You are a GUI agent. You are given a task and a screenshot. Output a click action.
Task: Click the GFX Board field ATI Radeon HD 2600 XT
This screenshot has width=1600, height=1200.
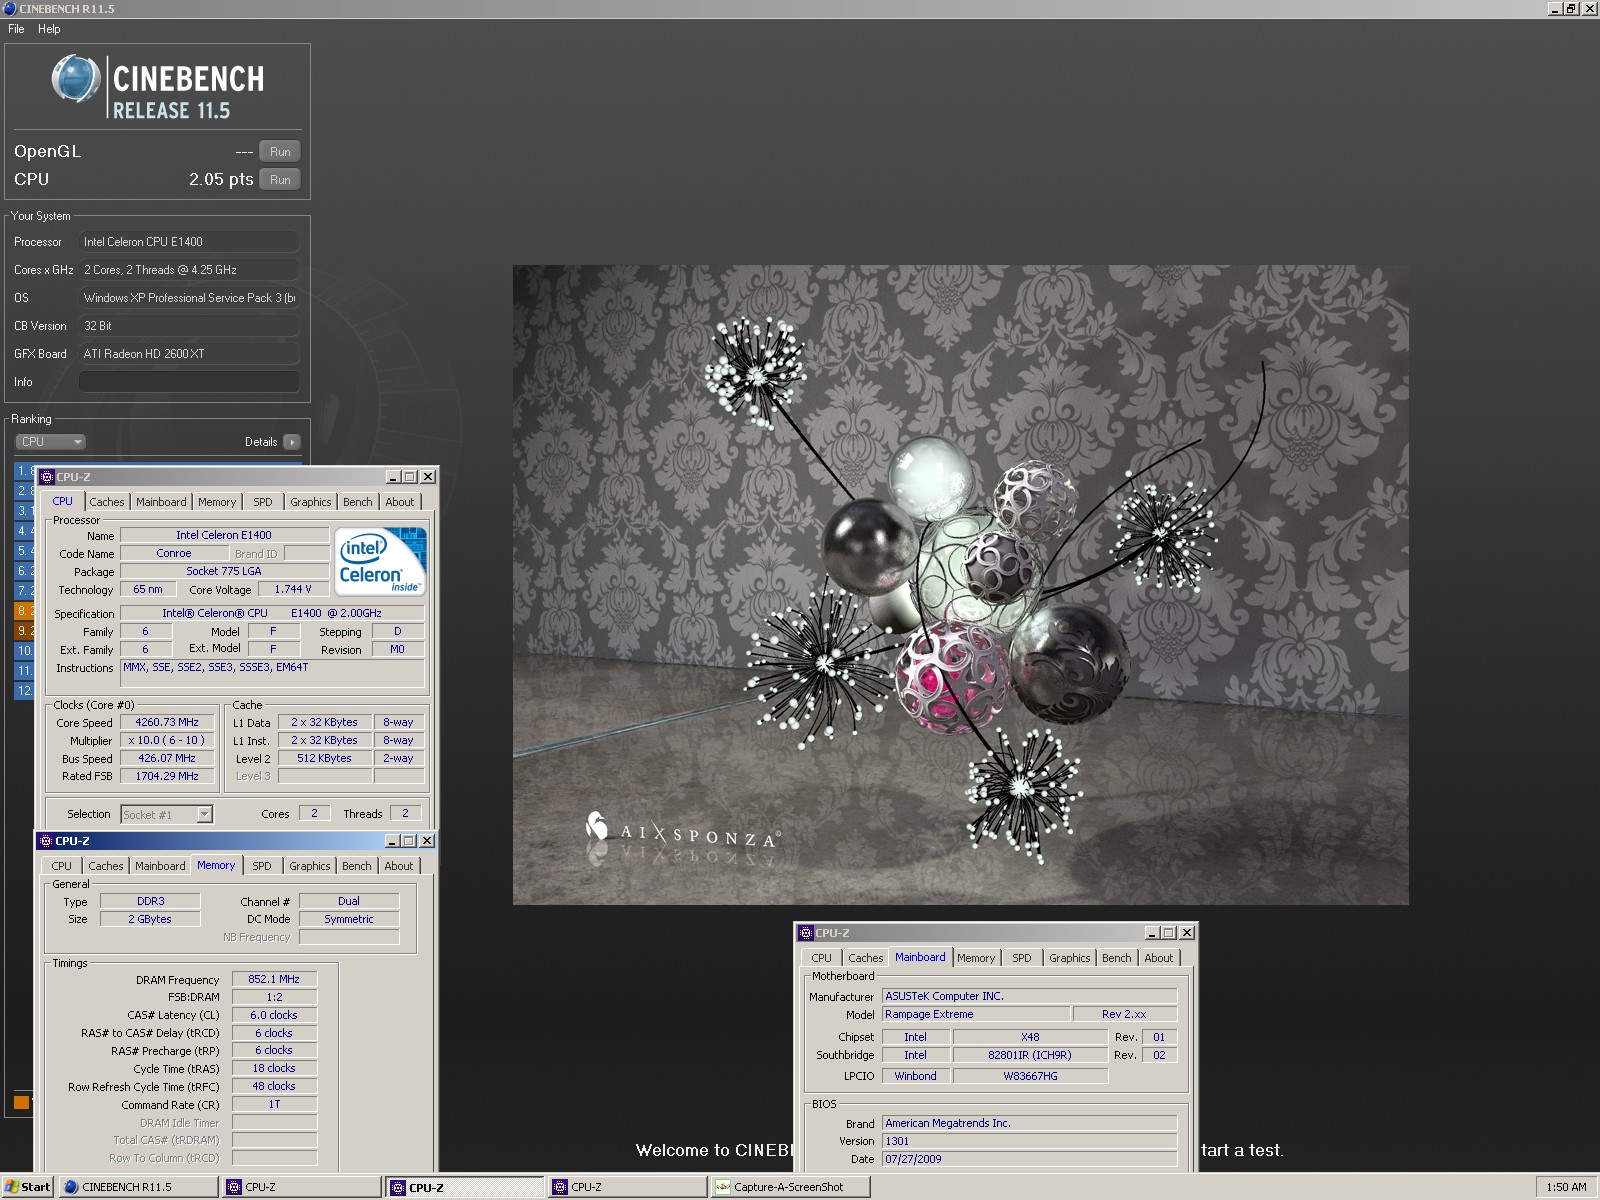[189, 354]
